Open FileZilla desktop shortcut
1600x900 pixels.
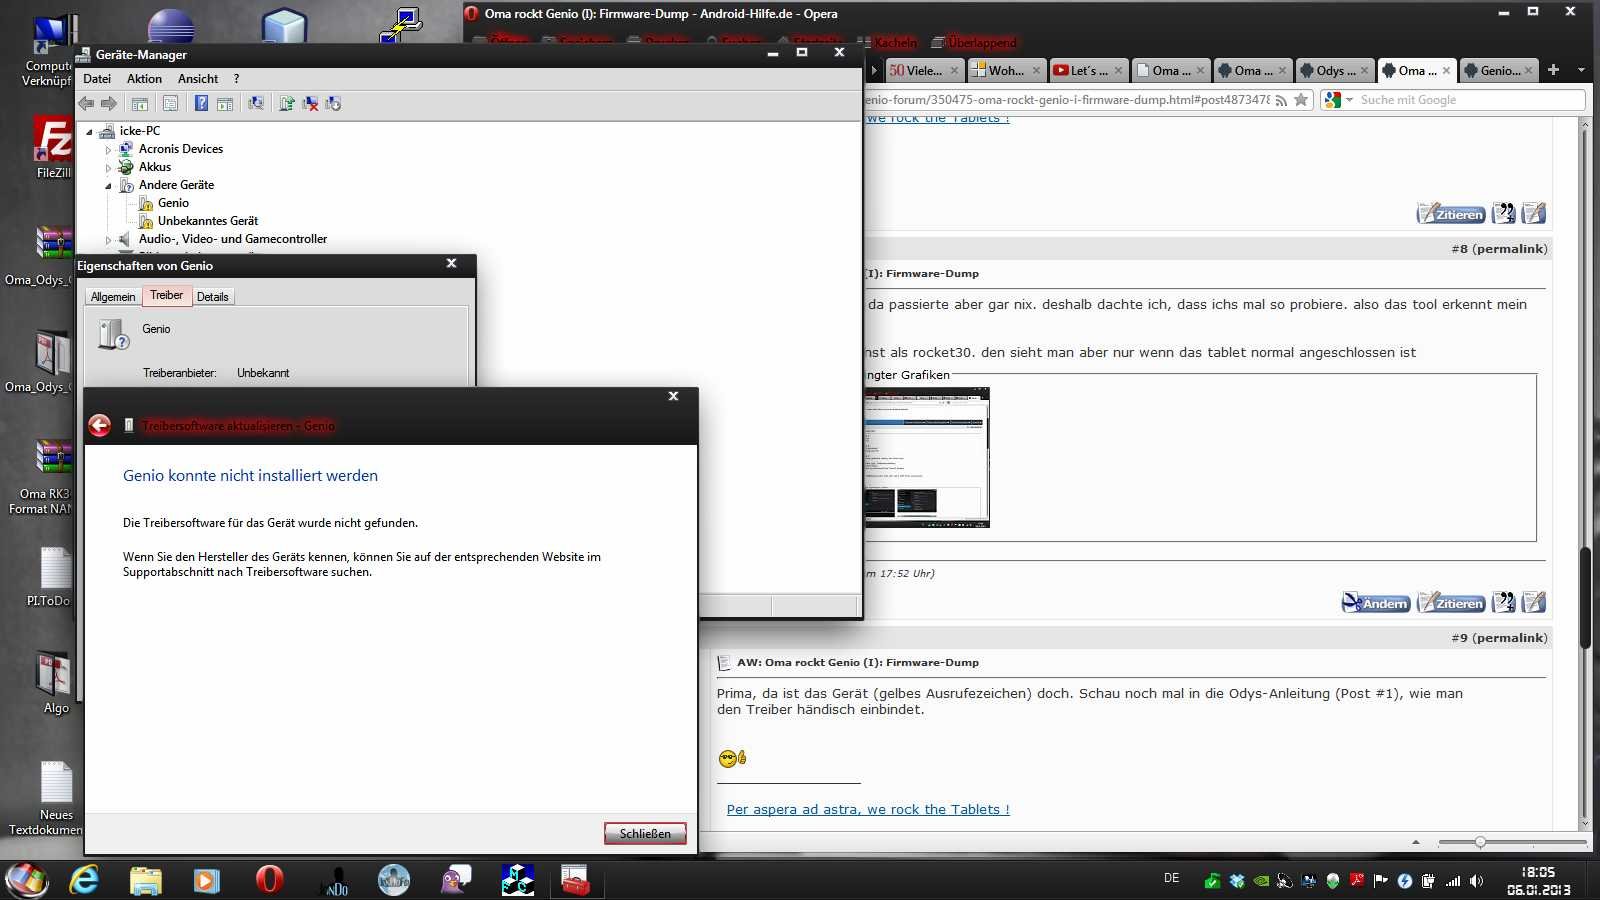(53, 148)
